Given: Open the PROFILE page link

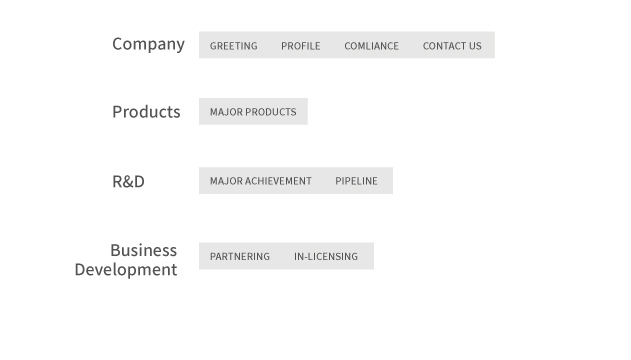Looking at the screenshot, I should (x=301, y=46).
